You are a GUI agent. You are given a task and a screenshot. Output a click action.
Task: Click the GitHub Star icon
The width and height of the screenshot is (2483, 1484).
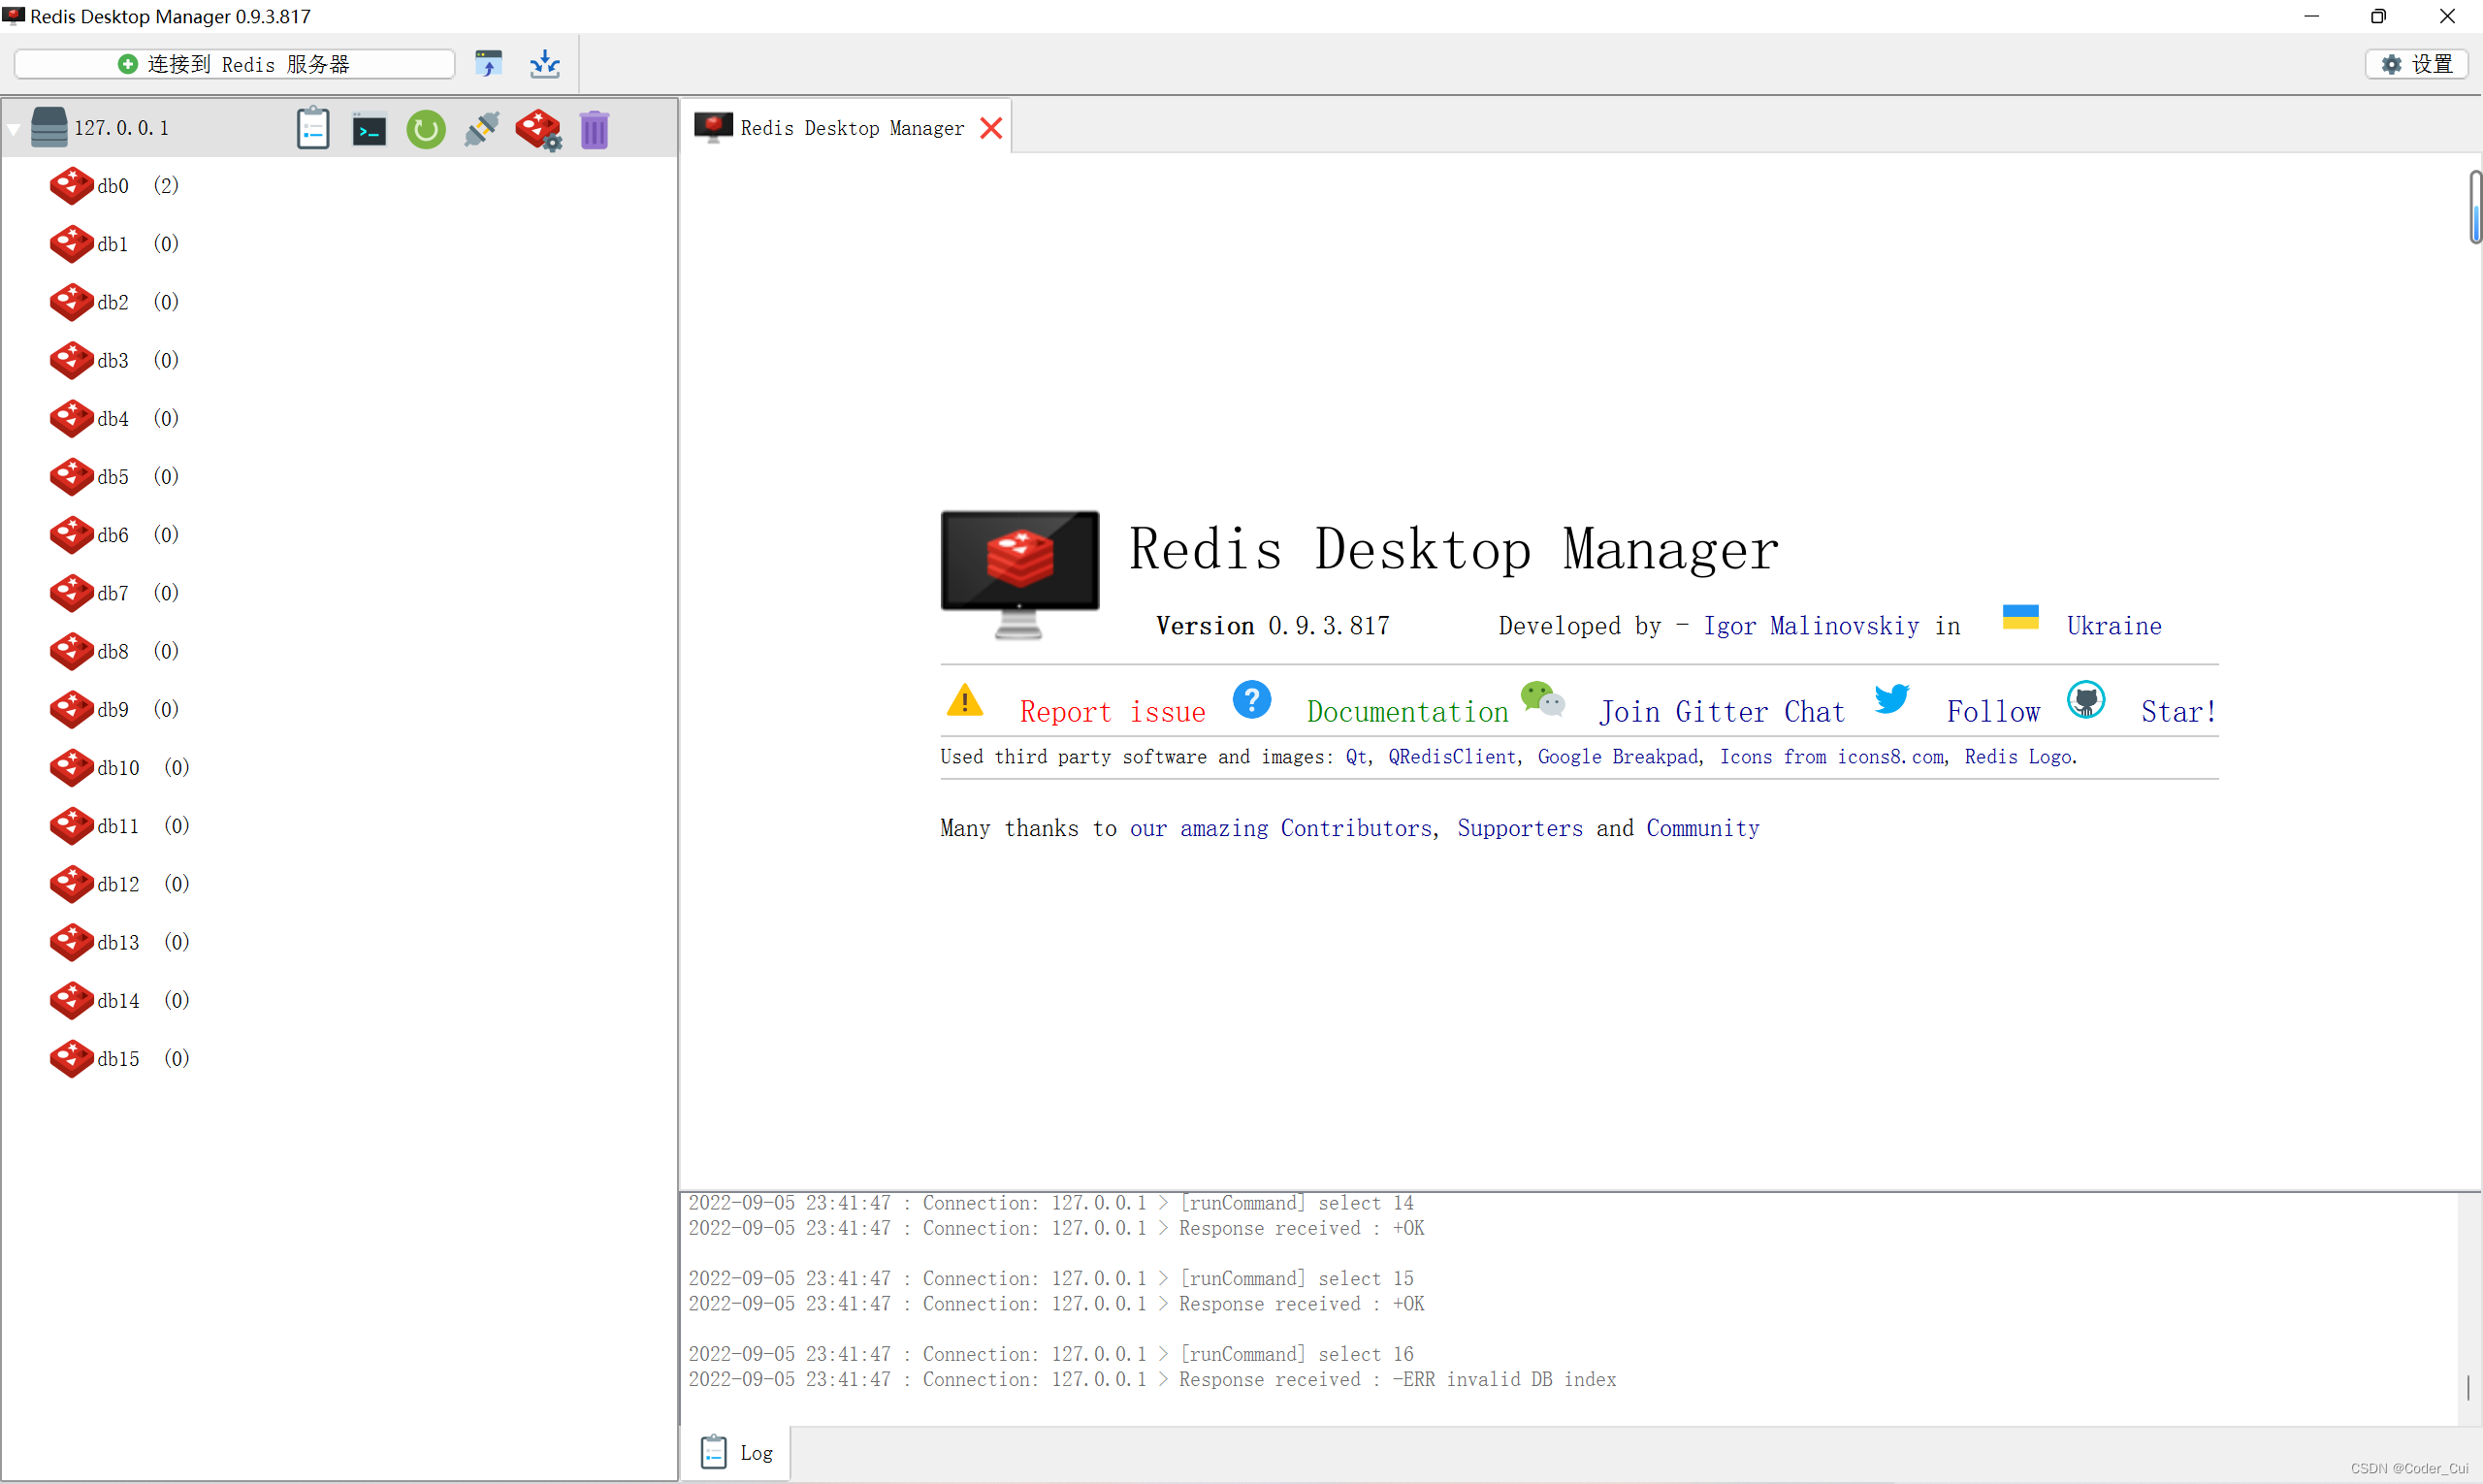[2086, 700]
